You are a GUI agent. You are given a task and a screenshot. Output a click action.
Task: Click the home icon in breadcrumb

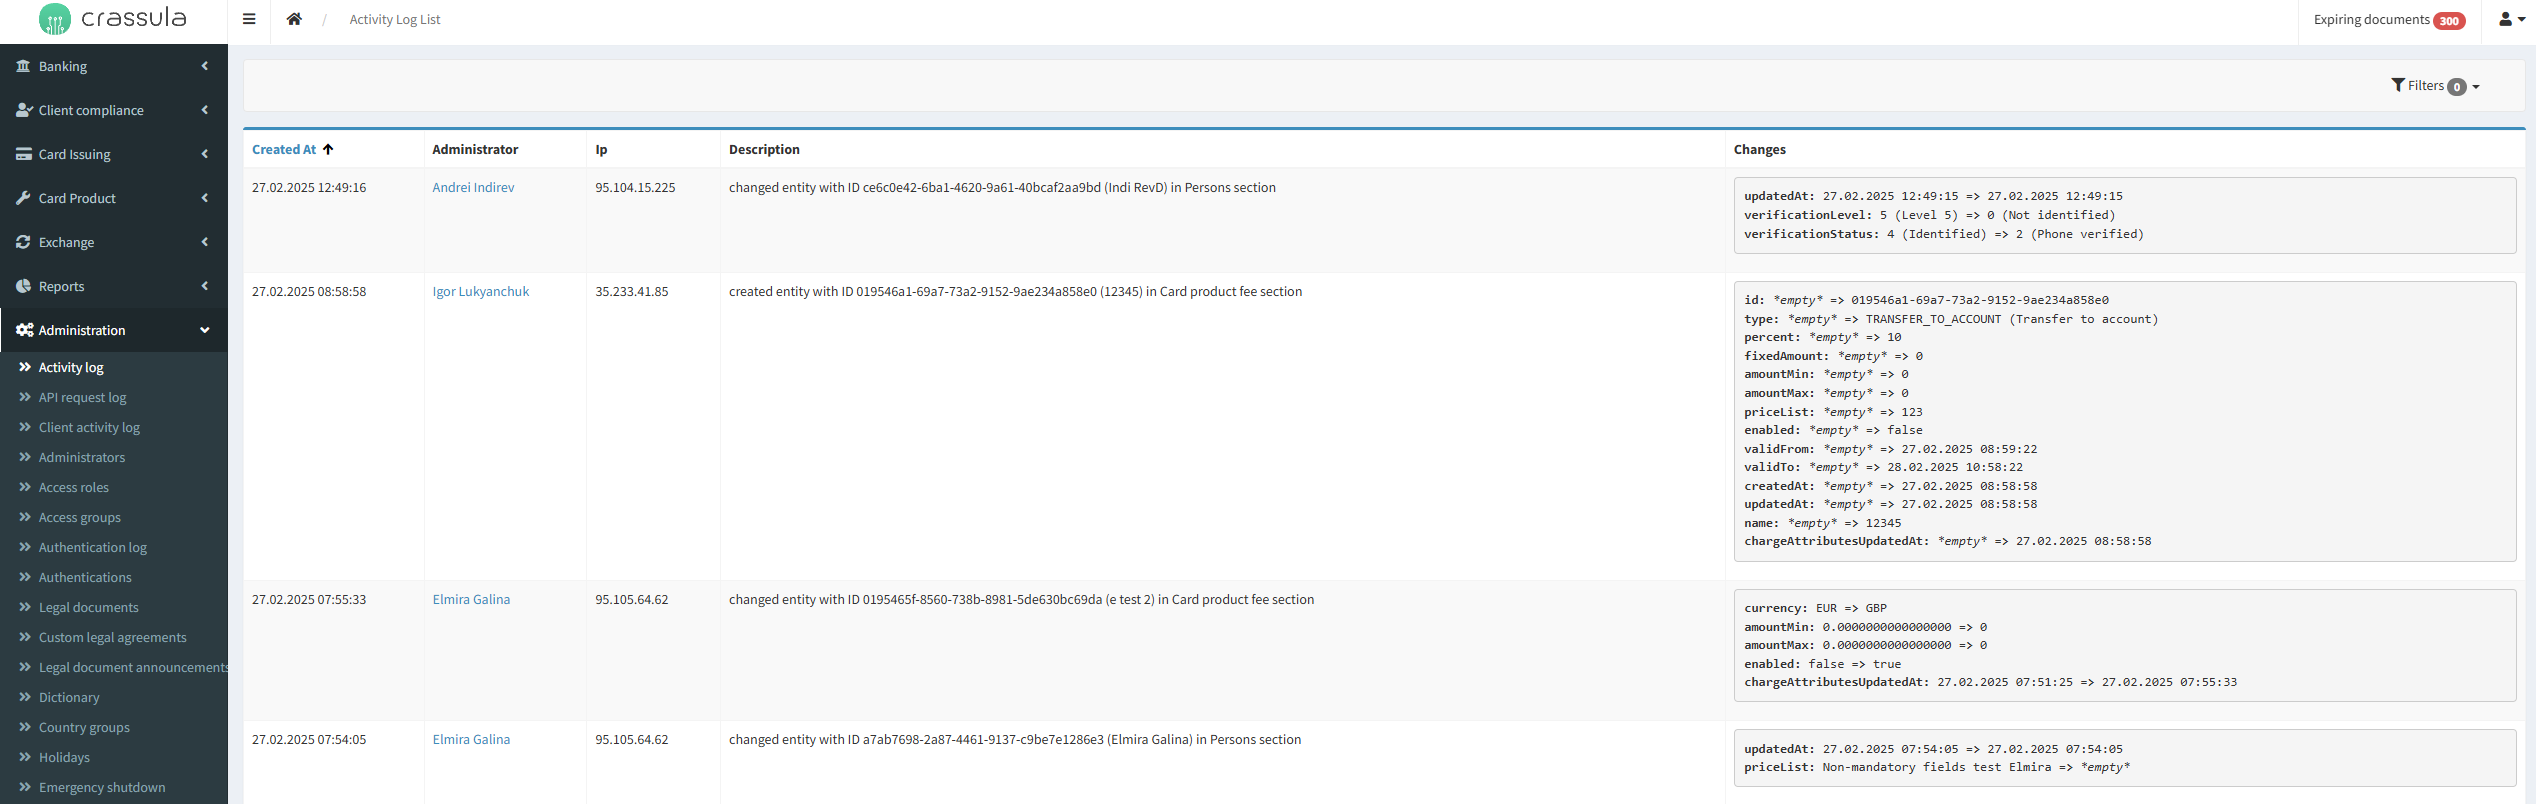click(x=294, y=19)
